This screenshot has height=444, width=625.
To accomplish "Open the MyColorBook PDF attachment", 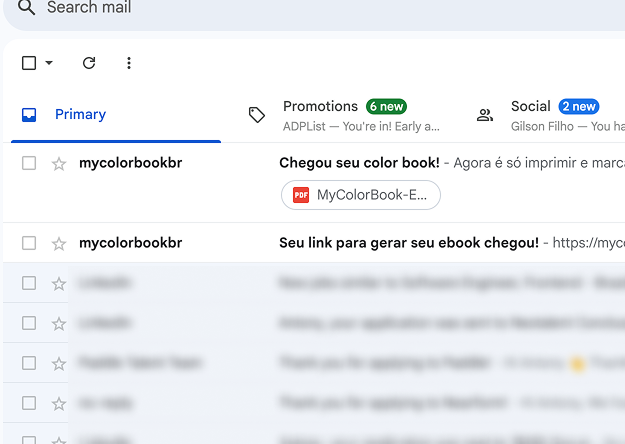I will pyautogui.click(x=371, y=195).
